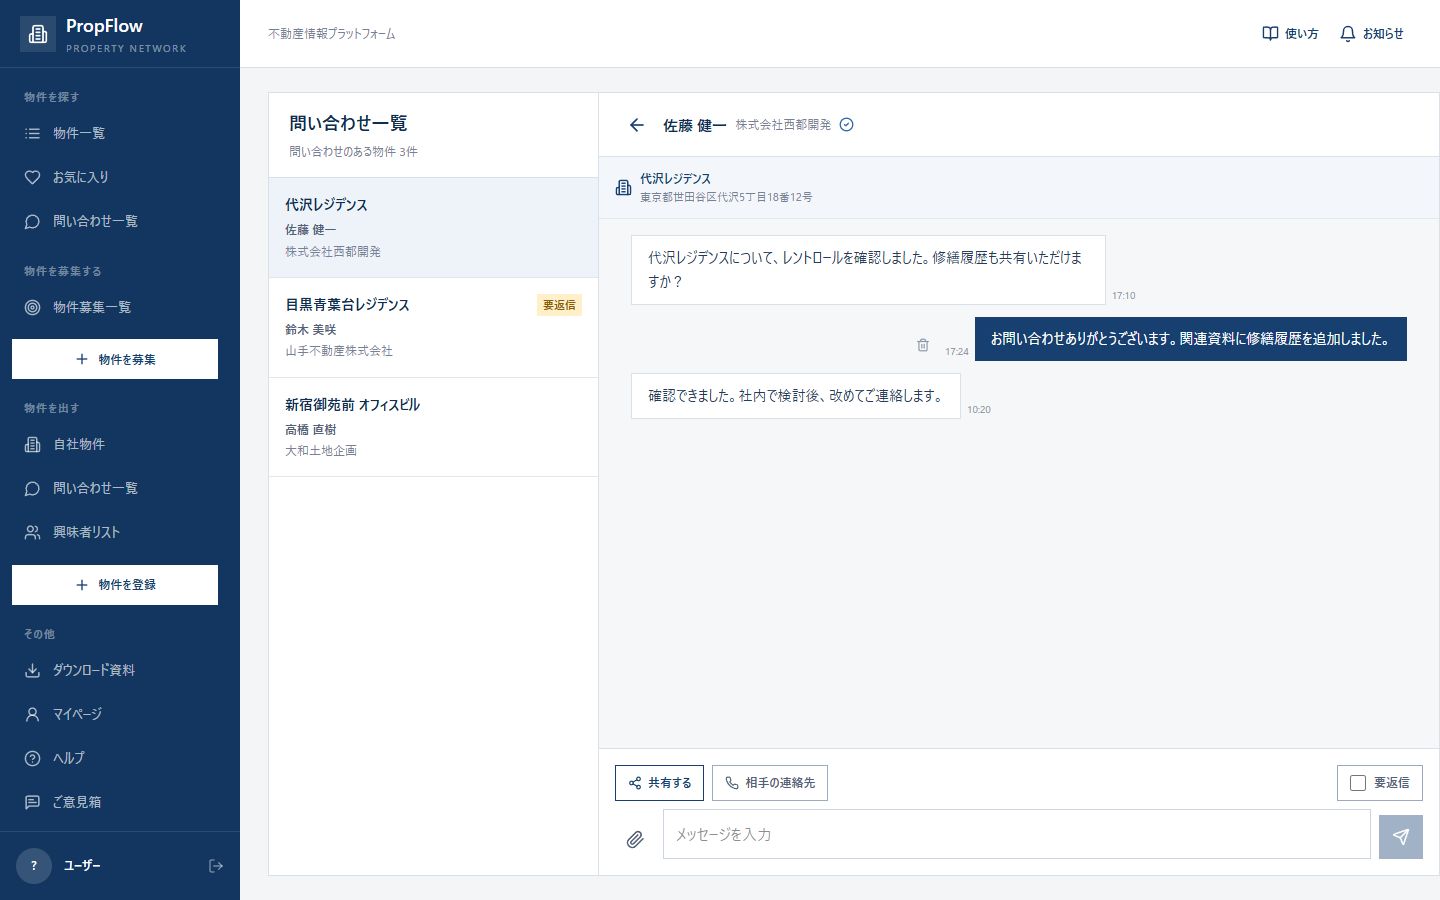Click the back arrow beside 佐藤 健一

[637, 125]
